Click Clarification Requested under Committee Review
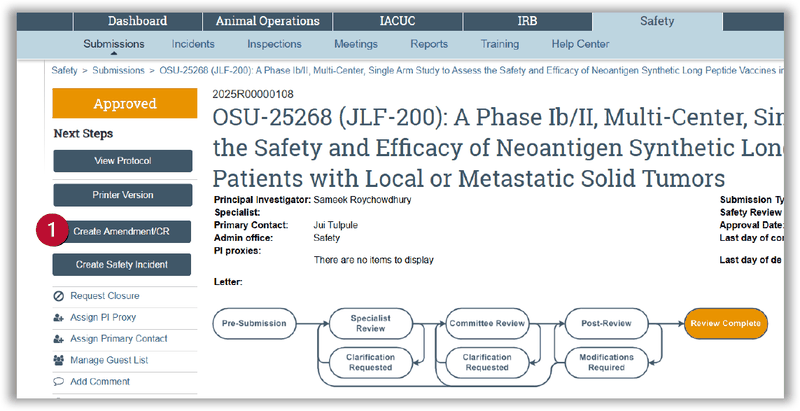This screenshot has height=411, width=800. pos(487,363)
